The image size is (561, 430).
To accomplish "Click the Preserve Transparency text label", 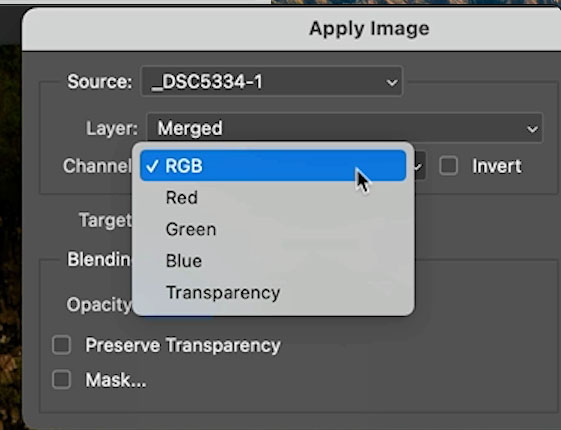I will point(183,346).
